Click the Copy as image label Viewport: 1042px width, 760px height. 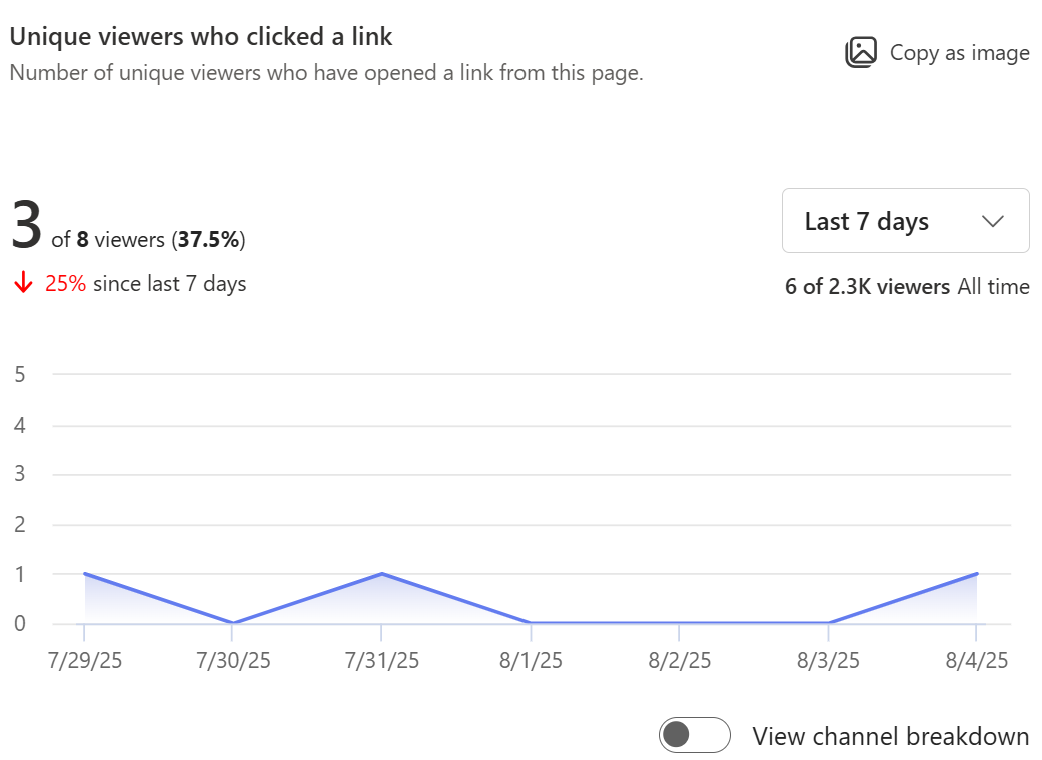point(959,52)
